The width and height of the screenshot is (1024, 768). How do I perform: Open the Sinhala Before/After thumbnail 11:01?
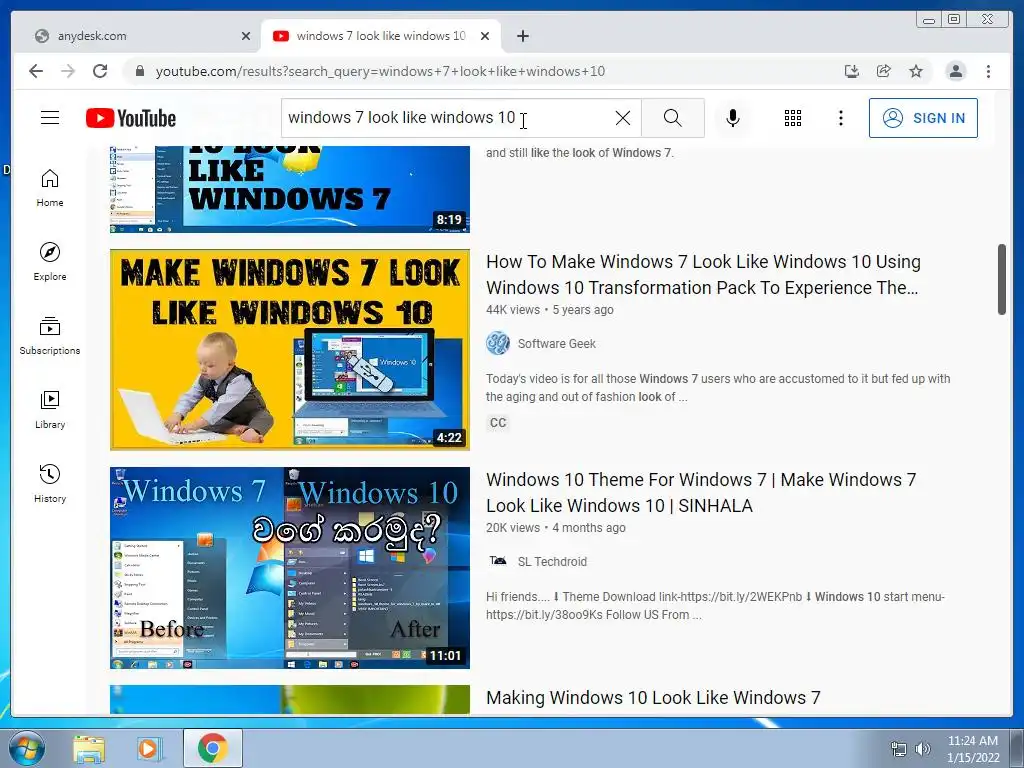coord(290,568)
